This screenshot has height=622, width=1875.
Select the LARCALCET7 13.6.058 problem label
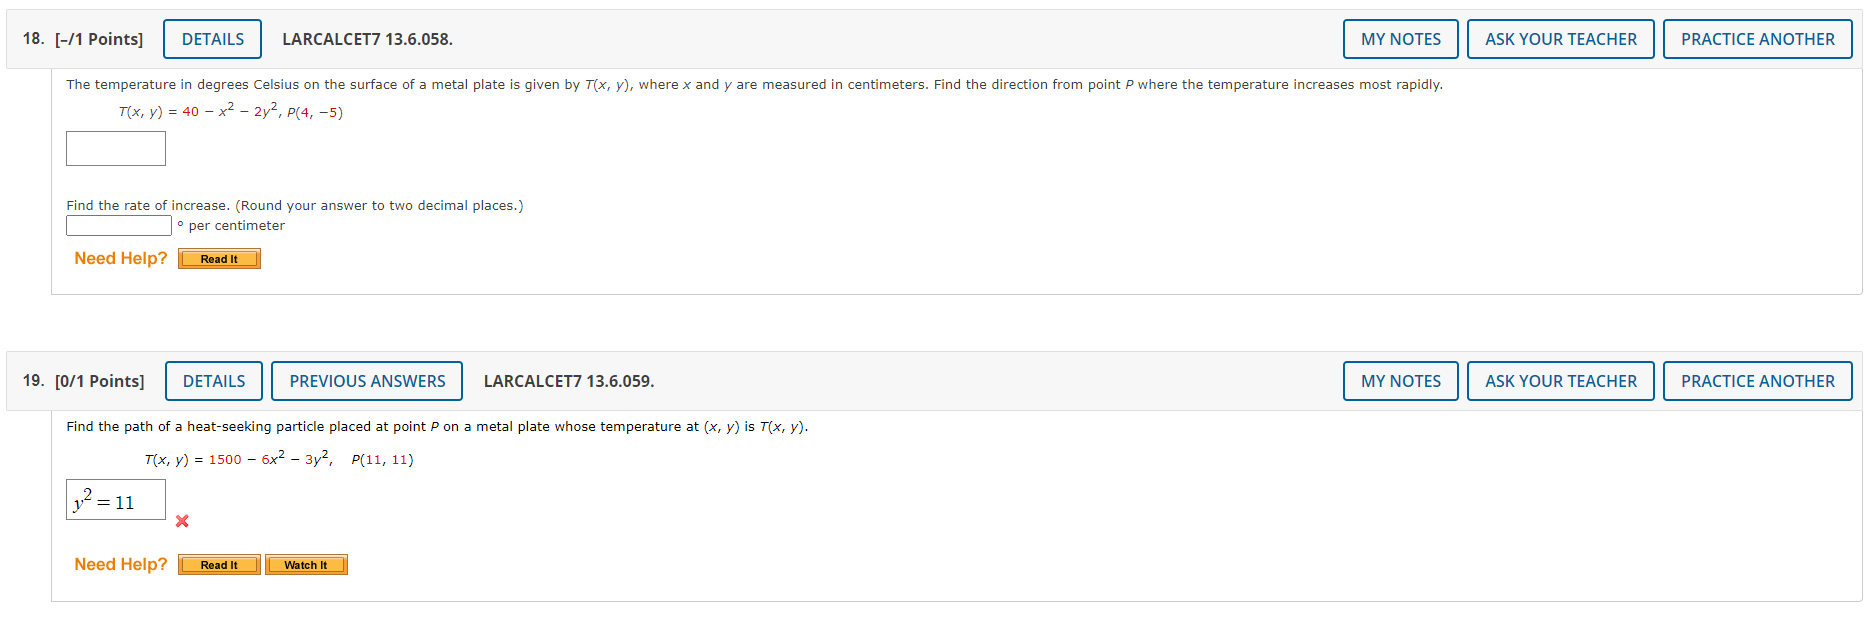[x=367, y=39]
